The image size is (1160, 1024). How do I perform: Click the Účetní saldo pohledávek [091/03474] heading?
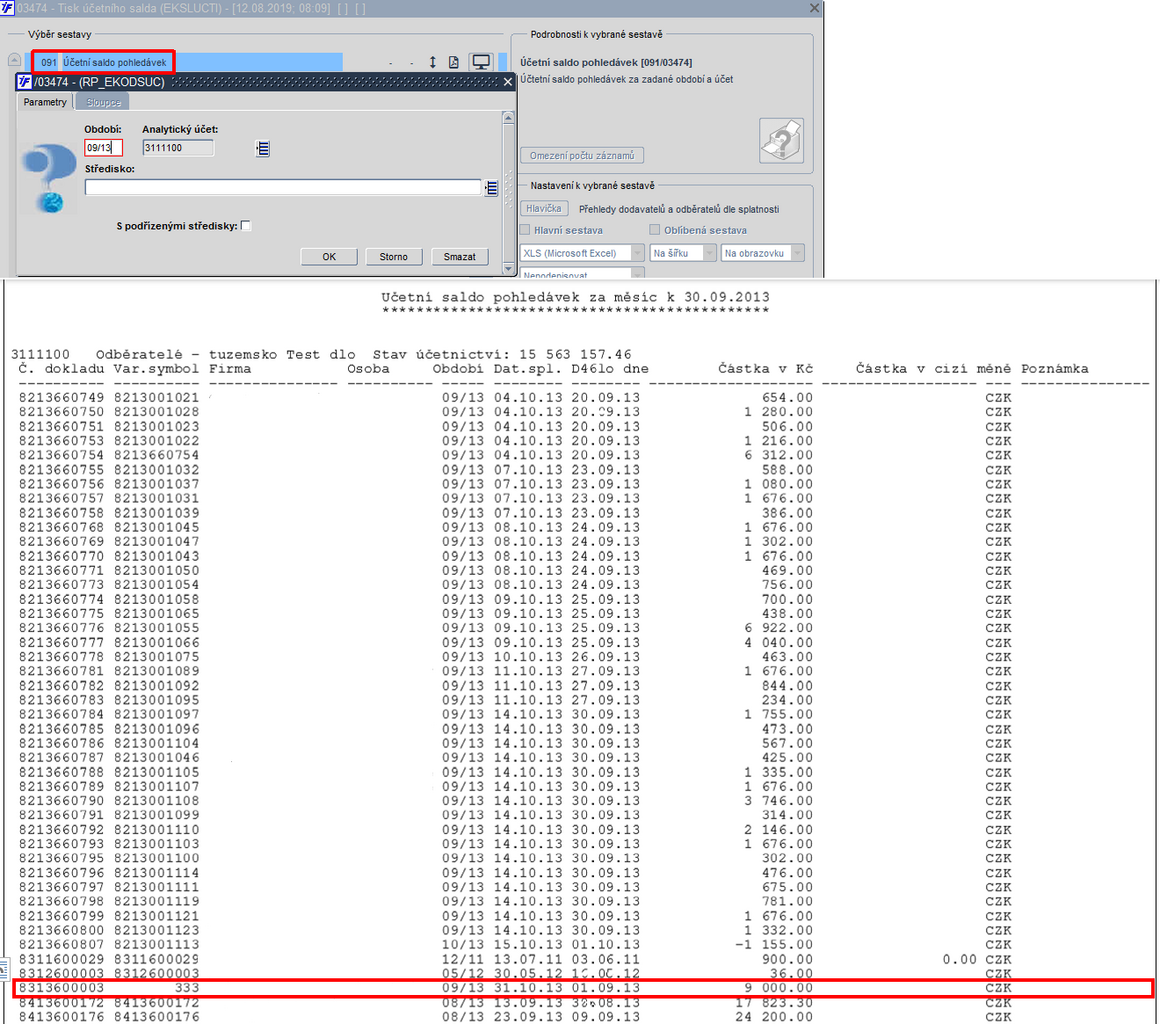(606, 62)
